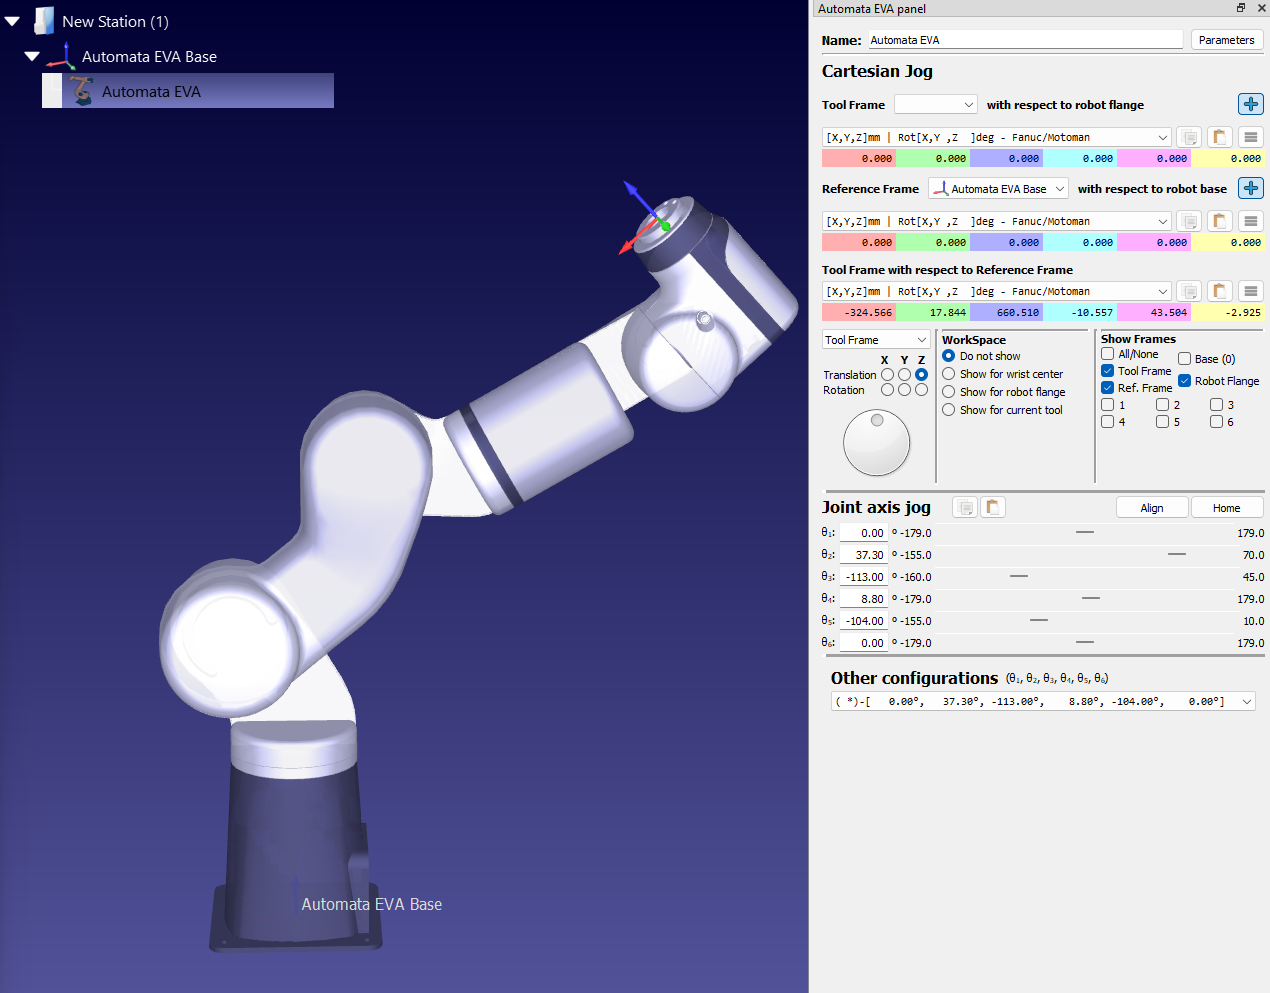Select Translation X jog radio button
Viewport: 1270px width, 993px height.
tap(887, 375)
